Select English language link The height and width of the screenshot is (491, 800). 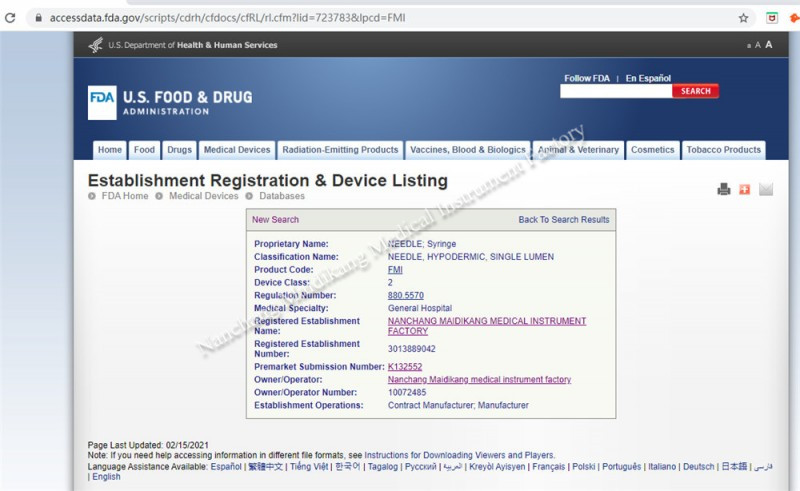pyautogui.click(x=106, y=477)
